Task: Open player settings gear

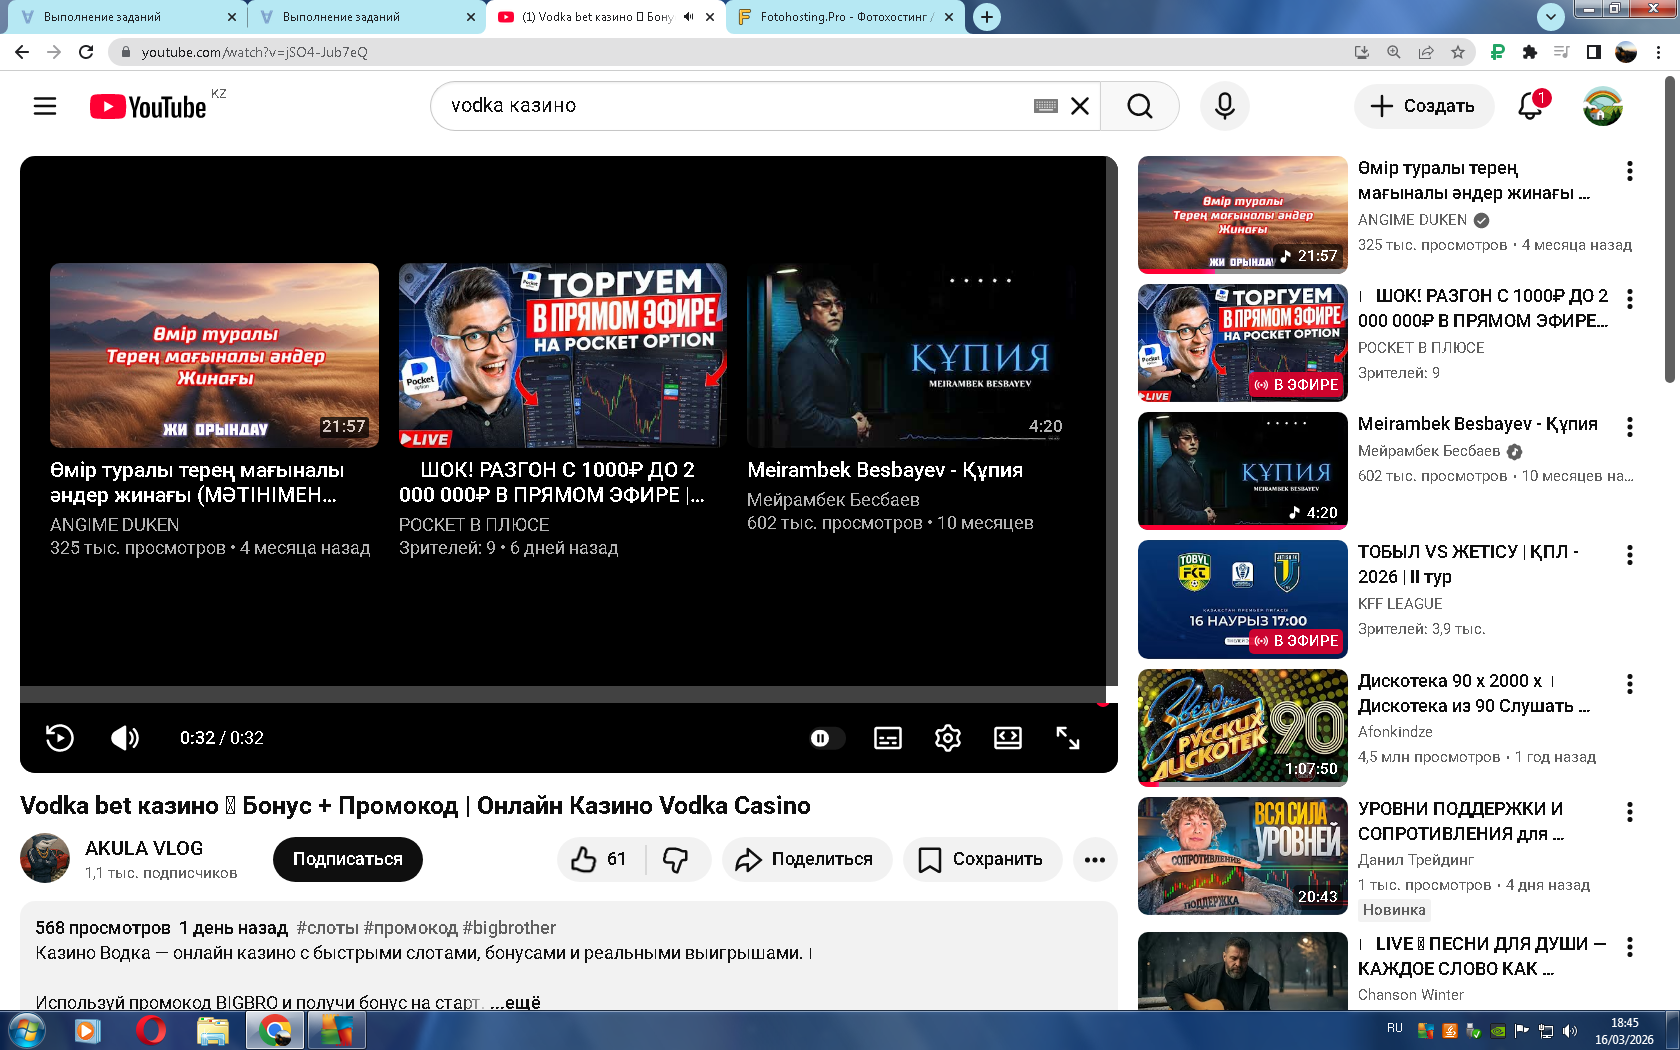Action: coord(948,738)
